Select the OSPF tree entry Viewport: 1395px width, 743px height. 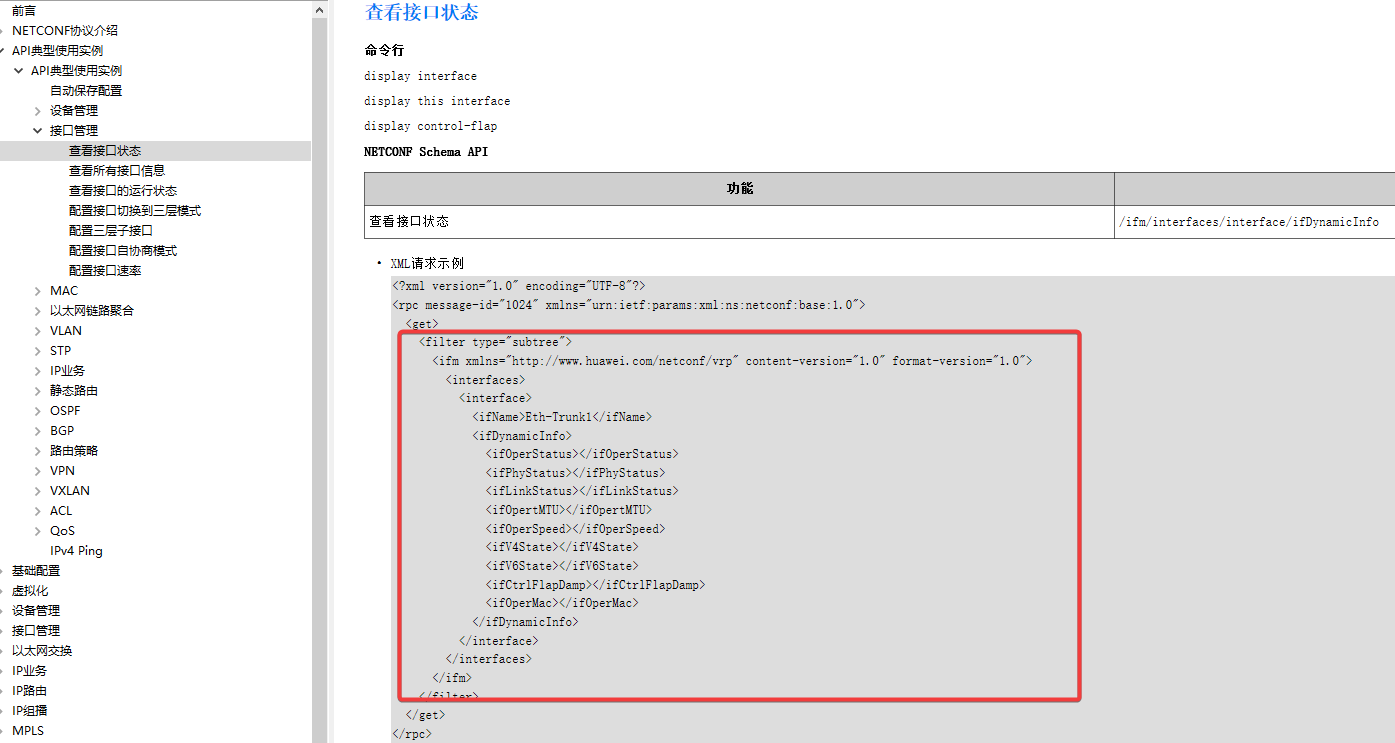tap(65, 411)
